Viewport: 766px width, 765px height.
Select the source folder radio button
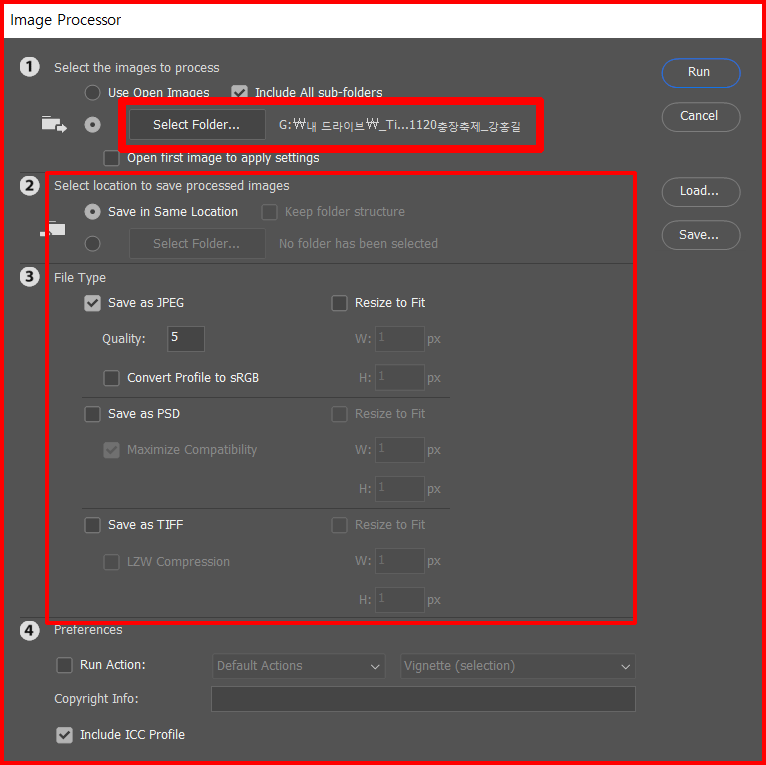click(x=92, y=125)
